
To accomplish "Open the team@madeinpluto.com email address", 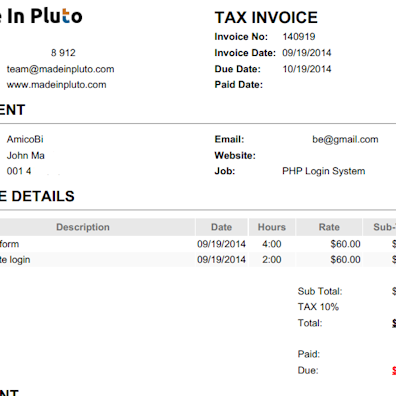I will tap(60, 69).
